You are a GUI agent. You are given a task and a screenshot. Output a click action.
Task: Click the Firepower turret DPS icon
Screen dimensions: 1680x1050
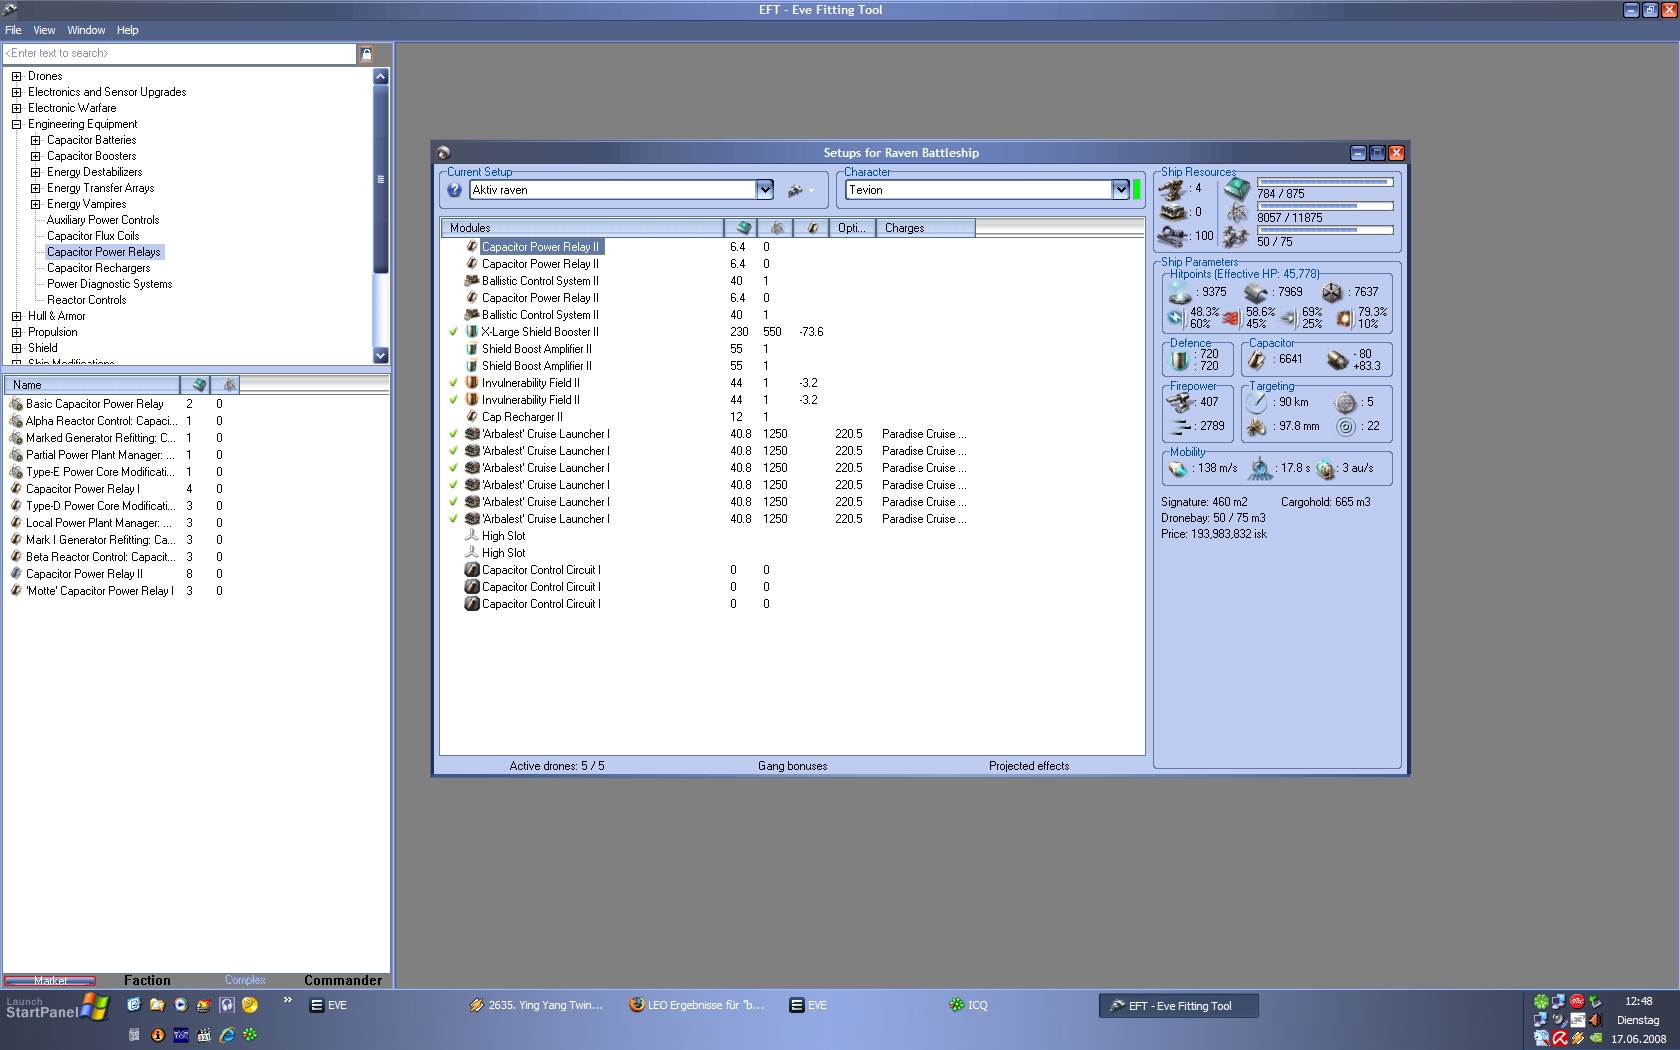pyautogui.click(x=1181, y=402)
